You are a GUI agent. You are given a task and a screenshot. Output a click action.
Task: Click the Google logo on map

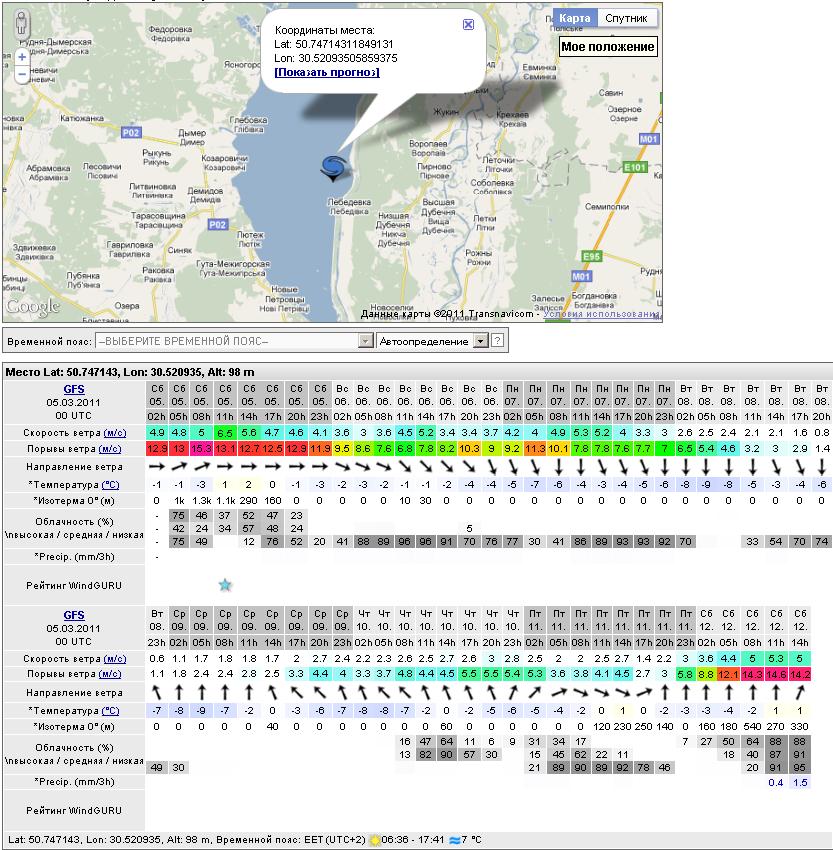point(32,307)
